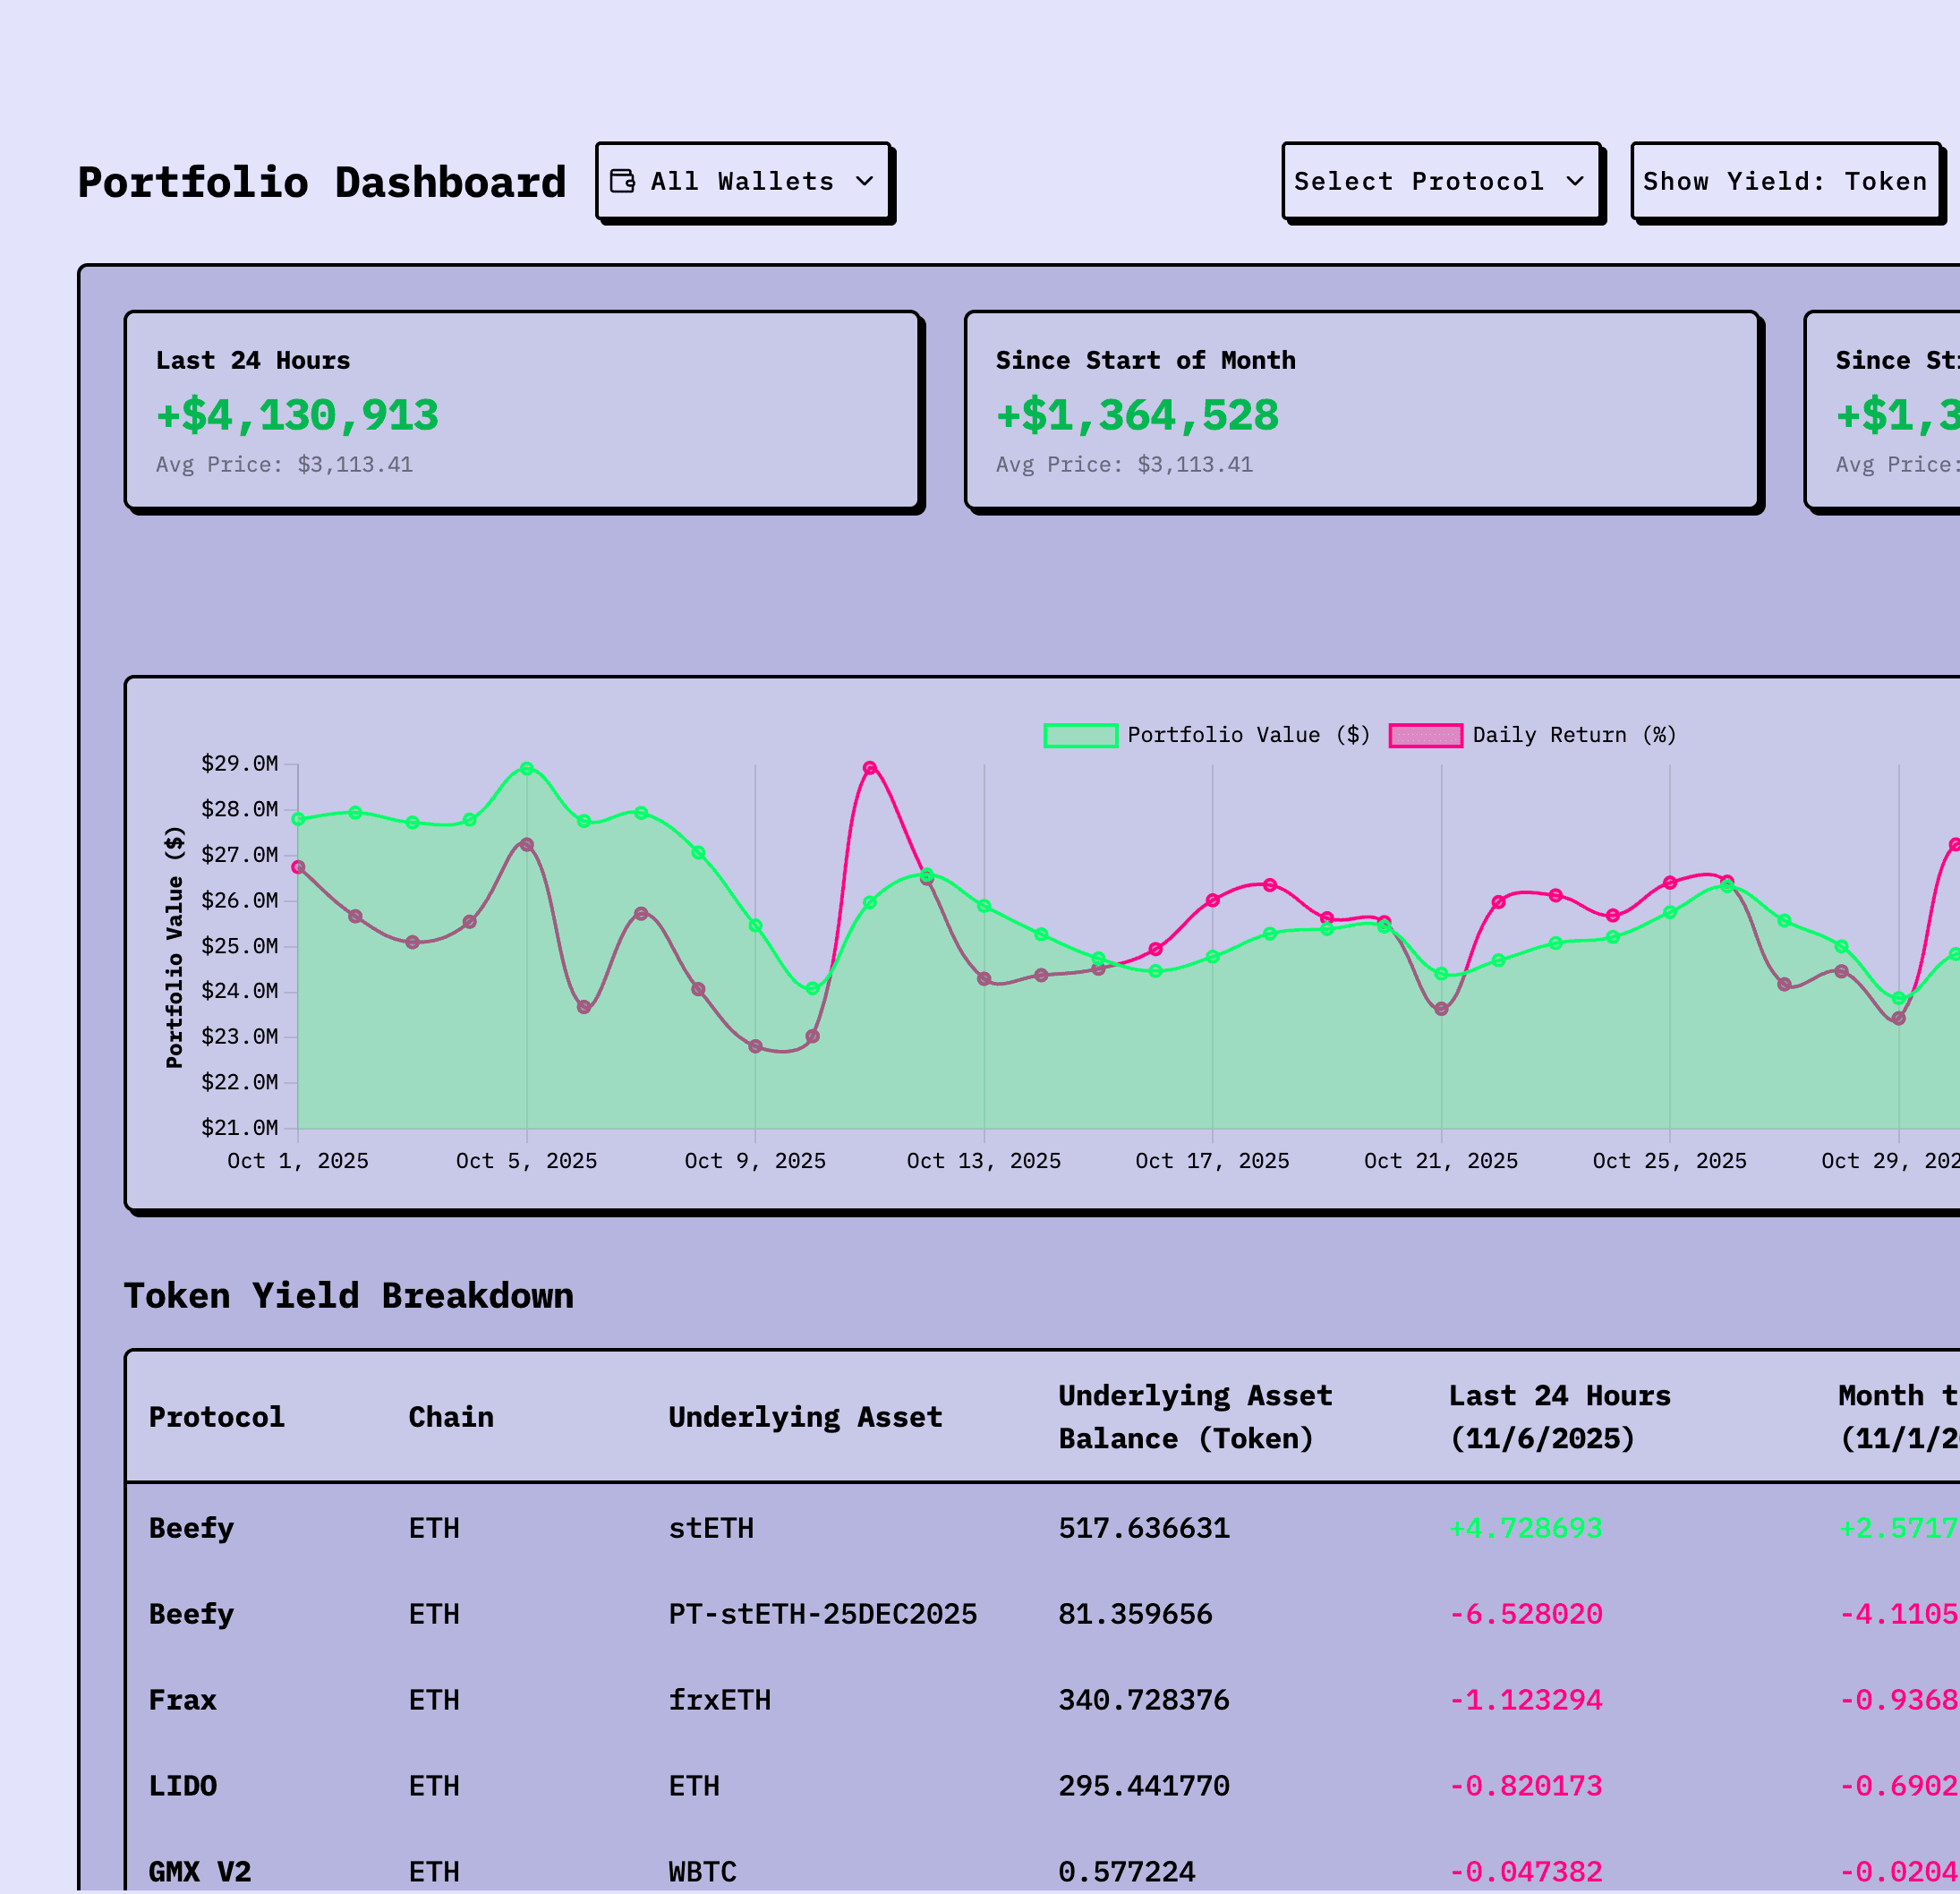Click the wallet icon in All Wallets selector
1960x1894 pixels.
[622, 181]
